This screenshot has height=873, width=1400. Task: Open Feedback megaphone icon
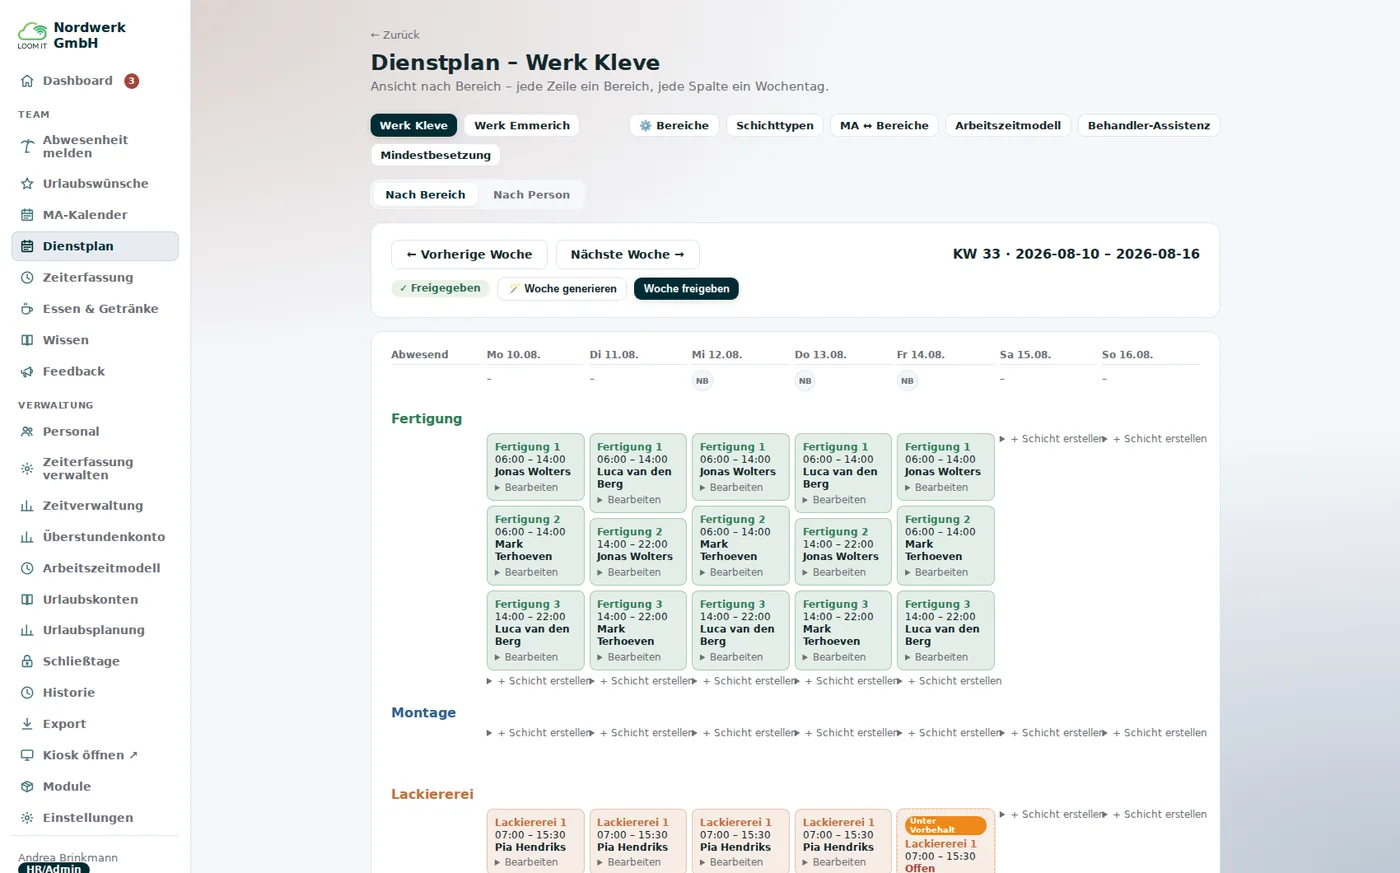click(27, 372)
